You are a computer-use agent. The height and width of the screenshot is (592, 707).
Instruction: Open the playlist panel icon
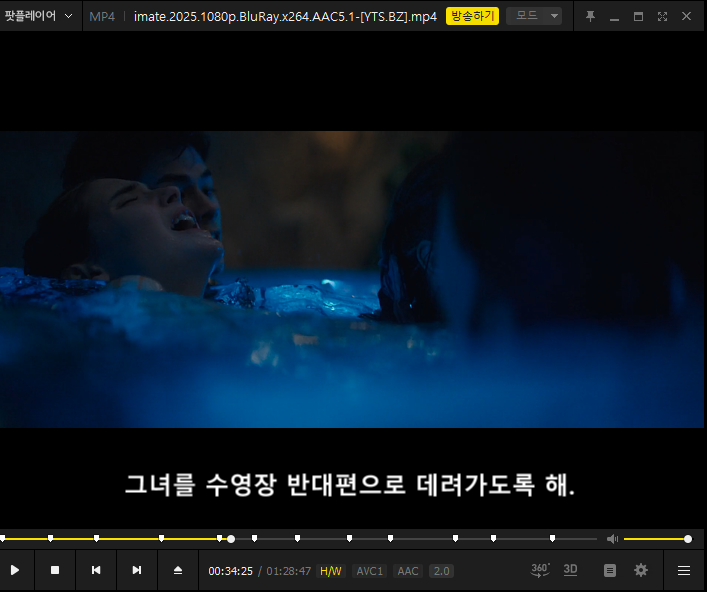(x=610, y=570)
